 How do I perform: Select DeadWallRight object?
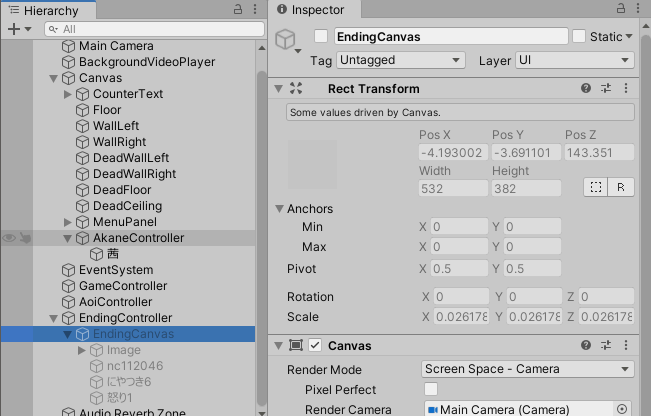tap(135, 174)
